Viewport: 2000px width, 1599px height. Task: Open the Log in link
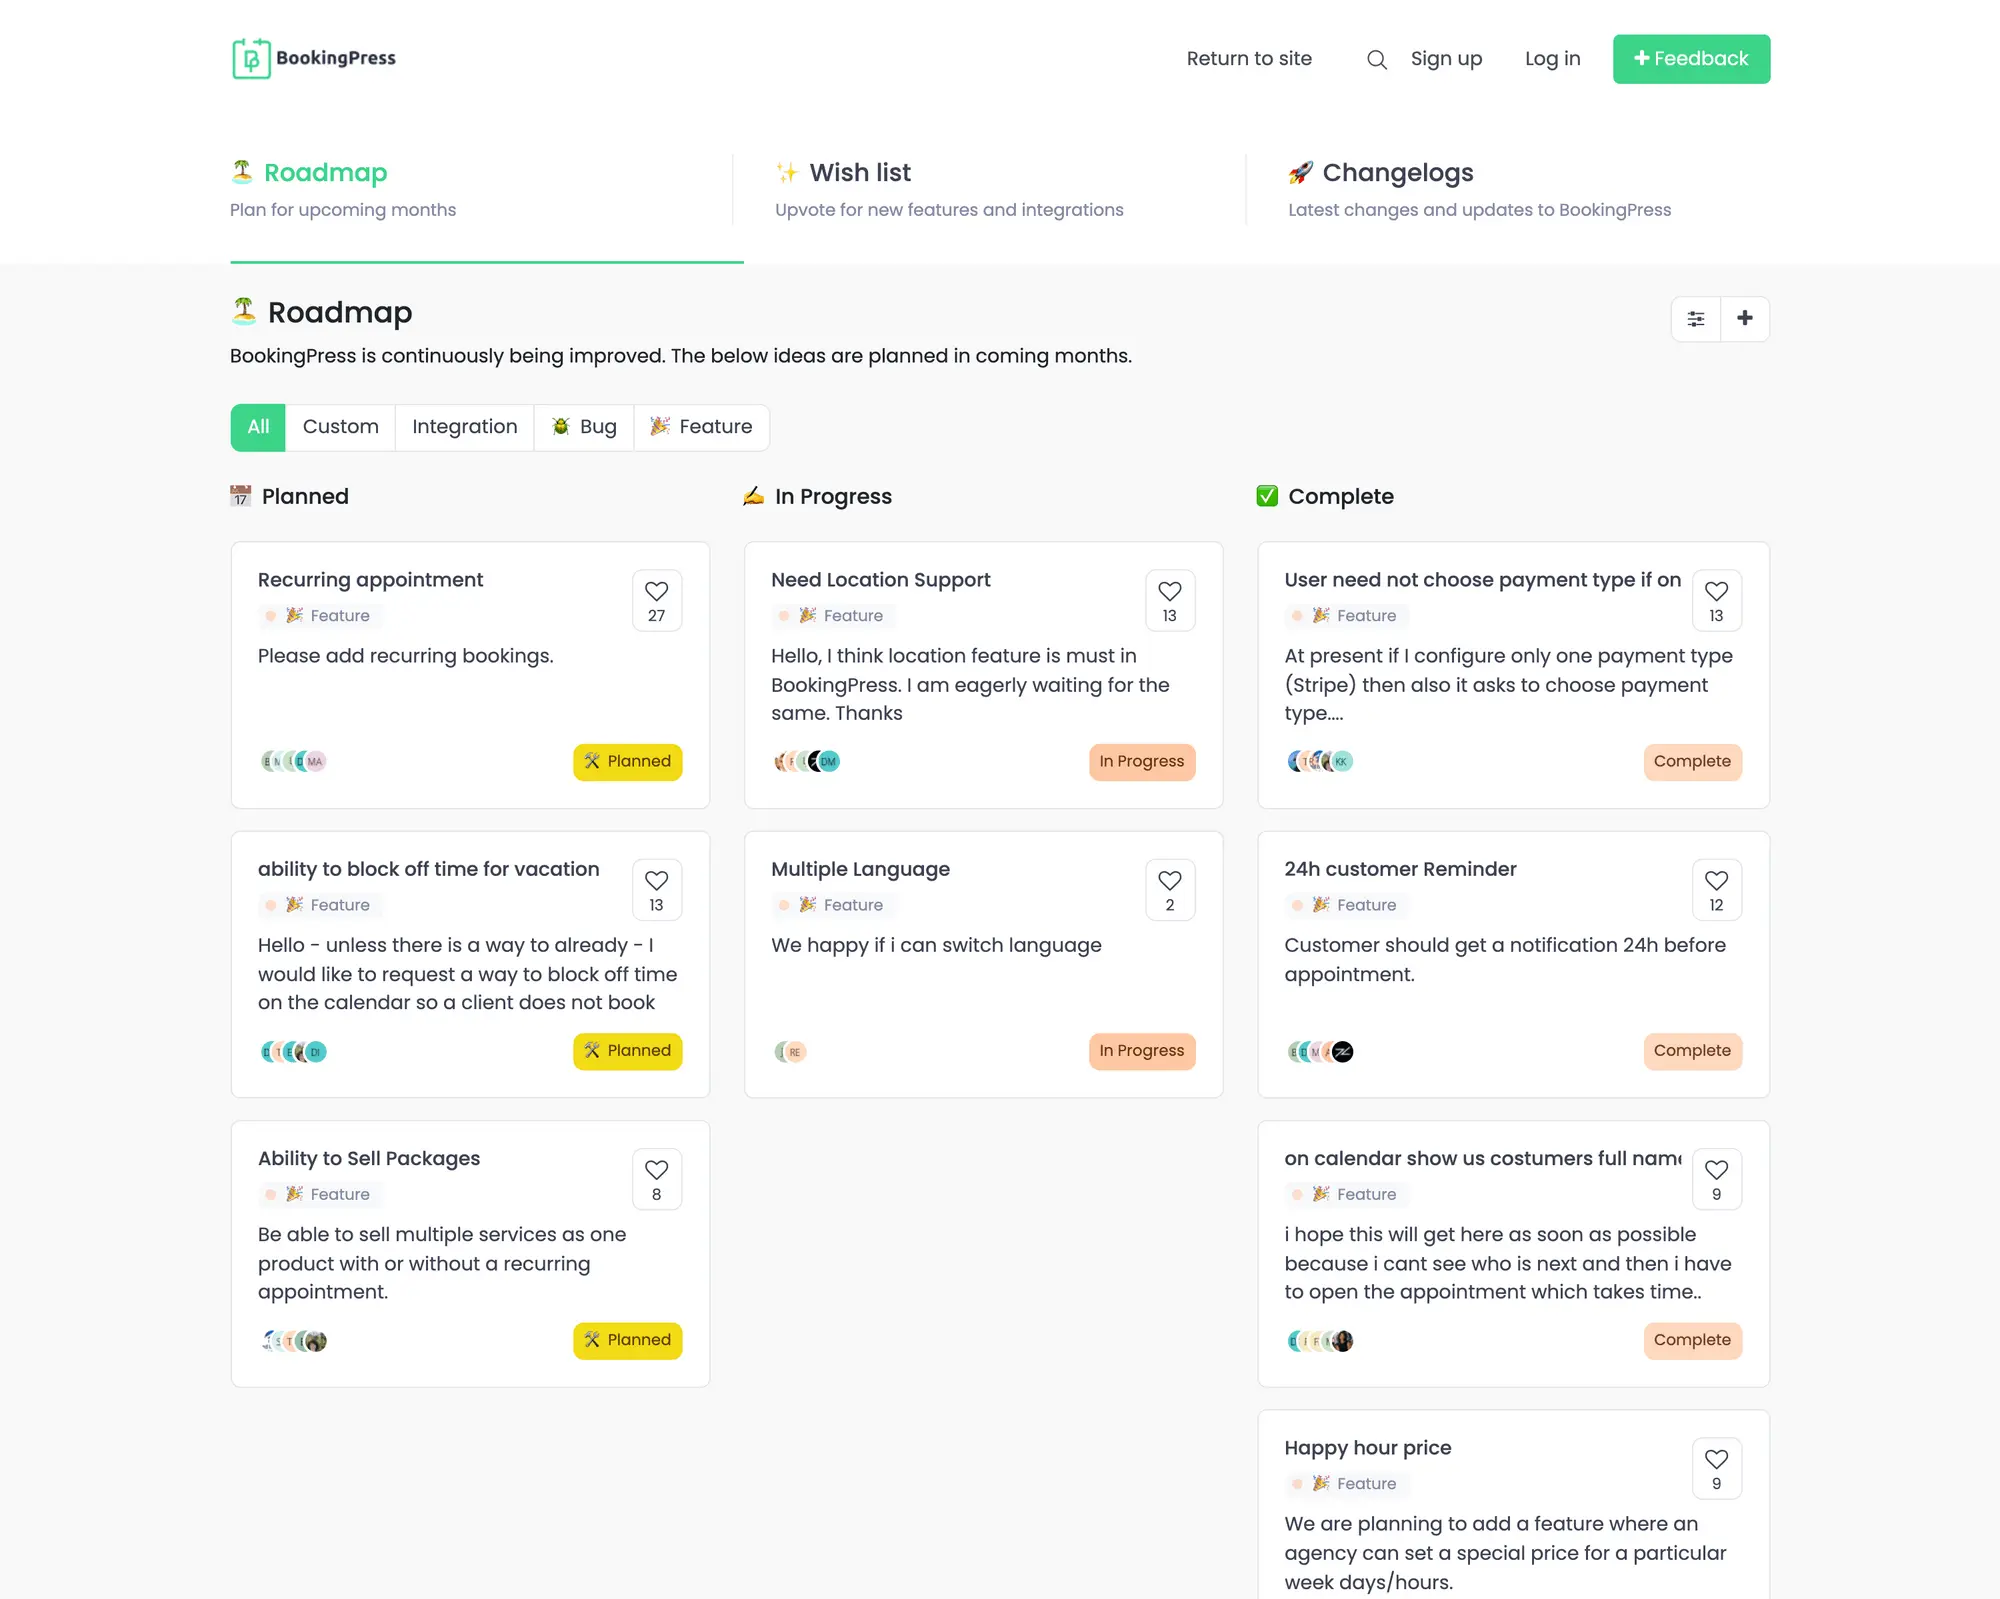[1551, 59]
